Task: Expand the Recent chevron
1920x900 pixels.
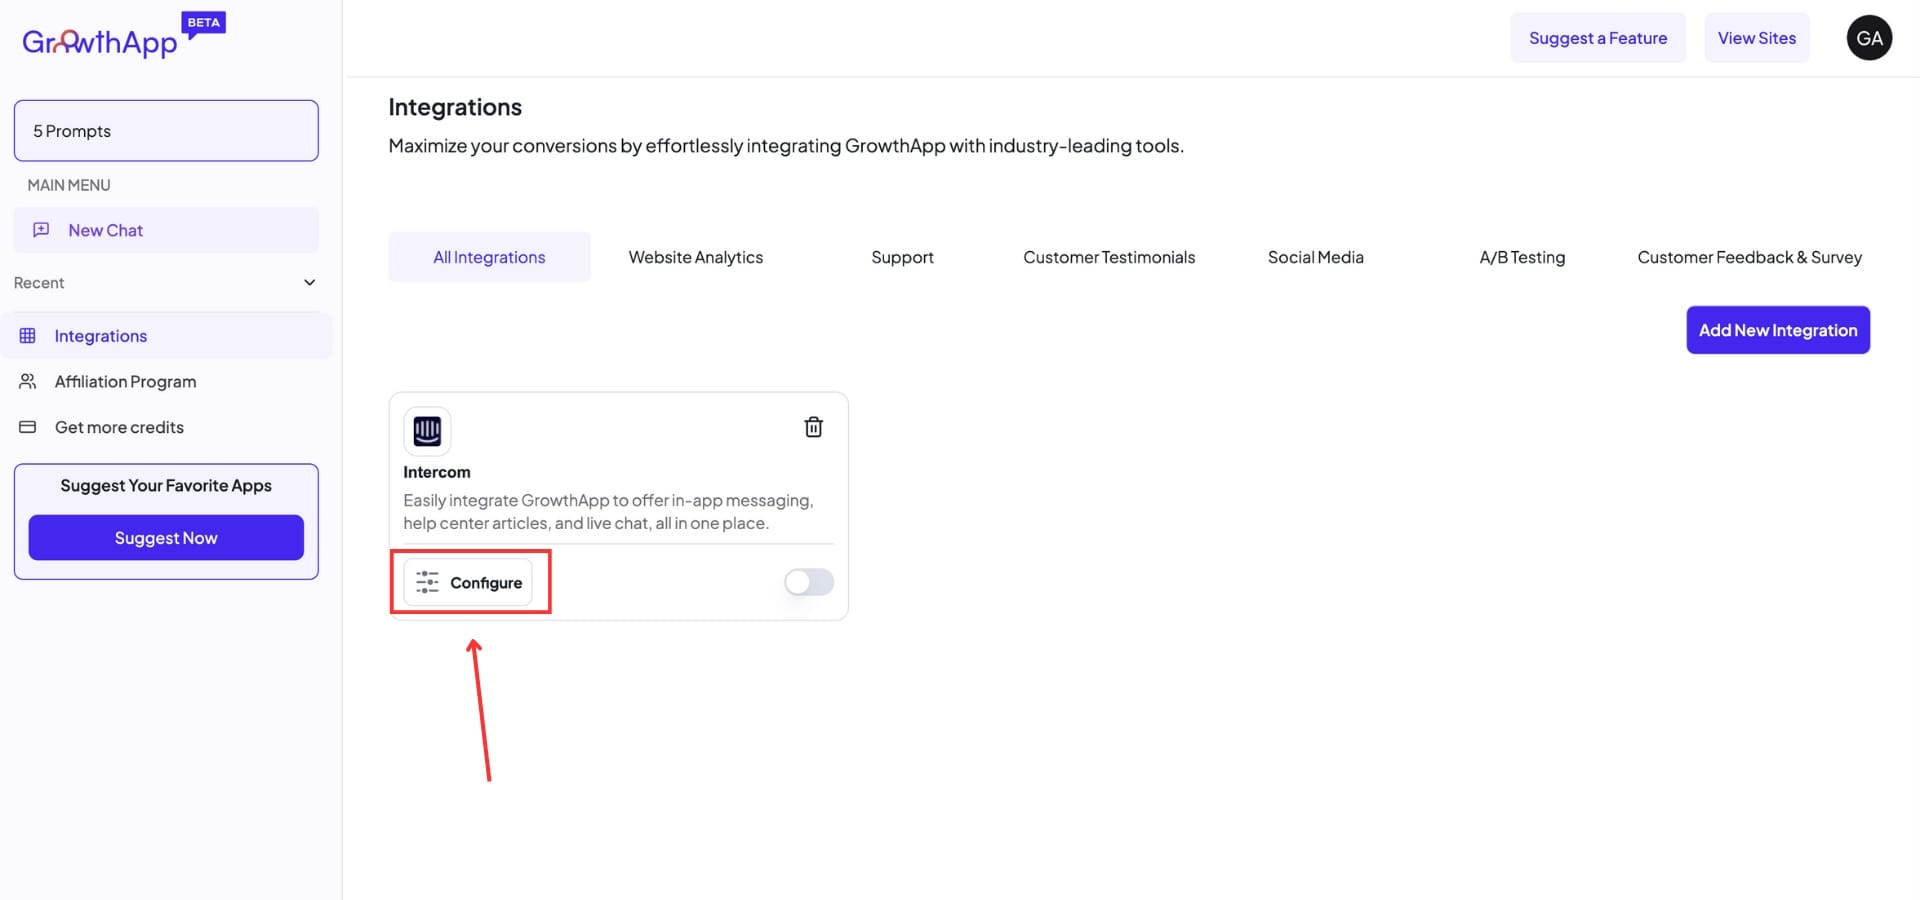Action: (x=310, y=283)
